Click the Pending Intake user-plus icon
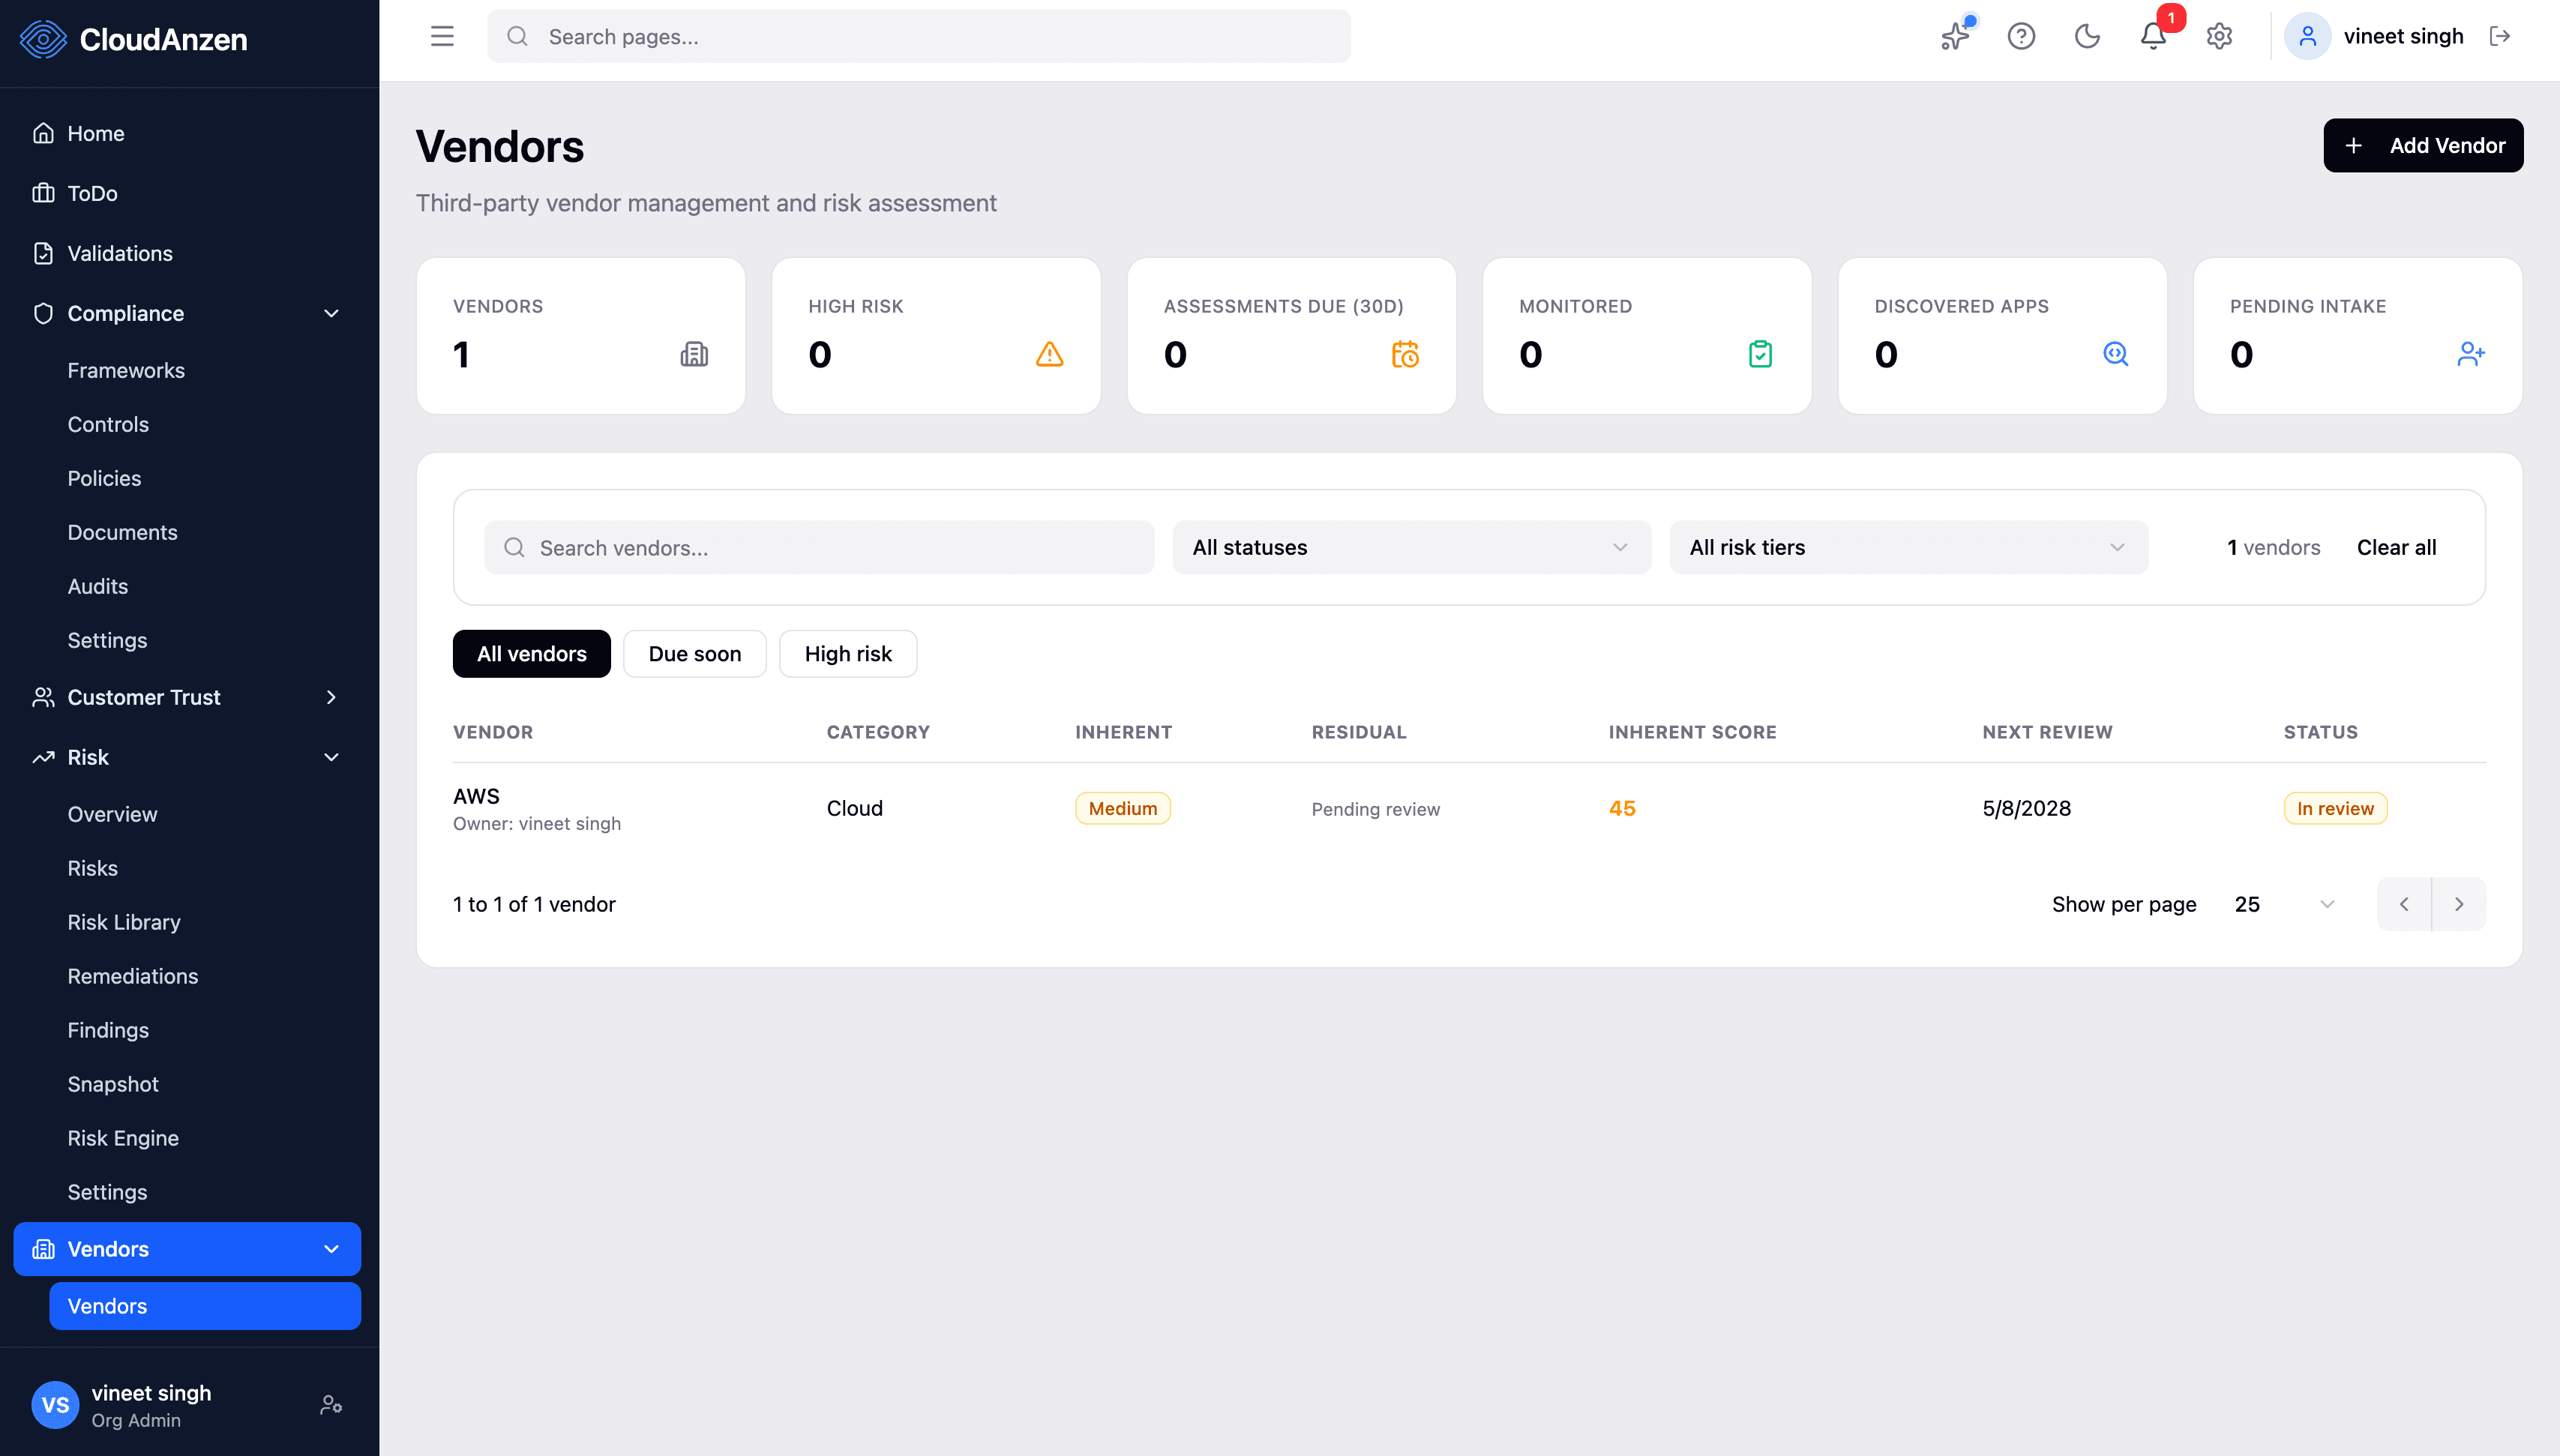Screen dimensions: 2560x1456 tap(2471, 354)
